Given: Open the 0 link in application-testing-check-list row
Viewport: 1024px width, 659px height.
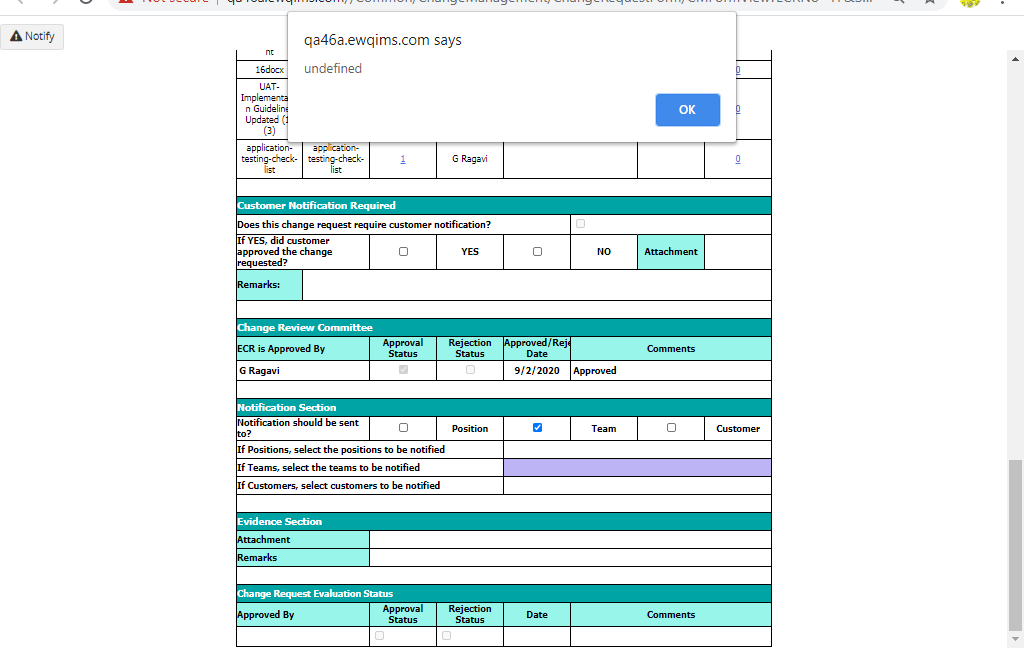Looking at the screenshot, I should click(738, 159).
